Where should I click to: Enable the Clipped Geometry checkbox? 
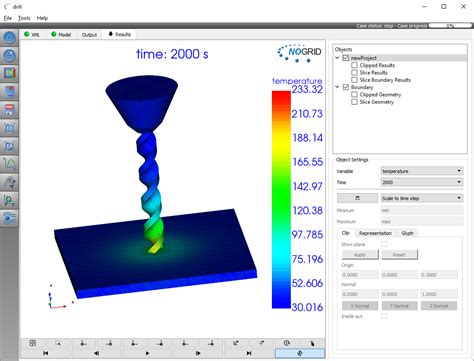click(354, 95)
